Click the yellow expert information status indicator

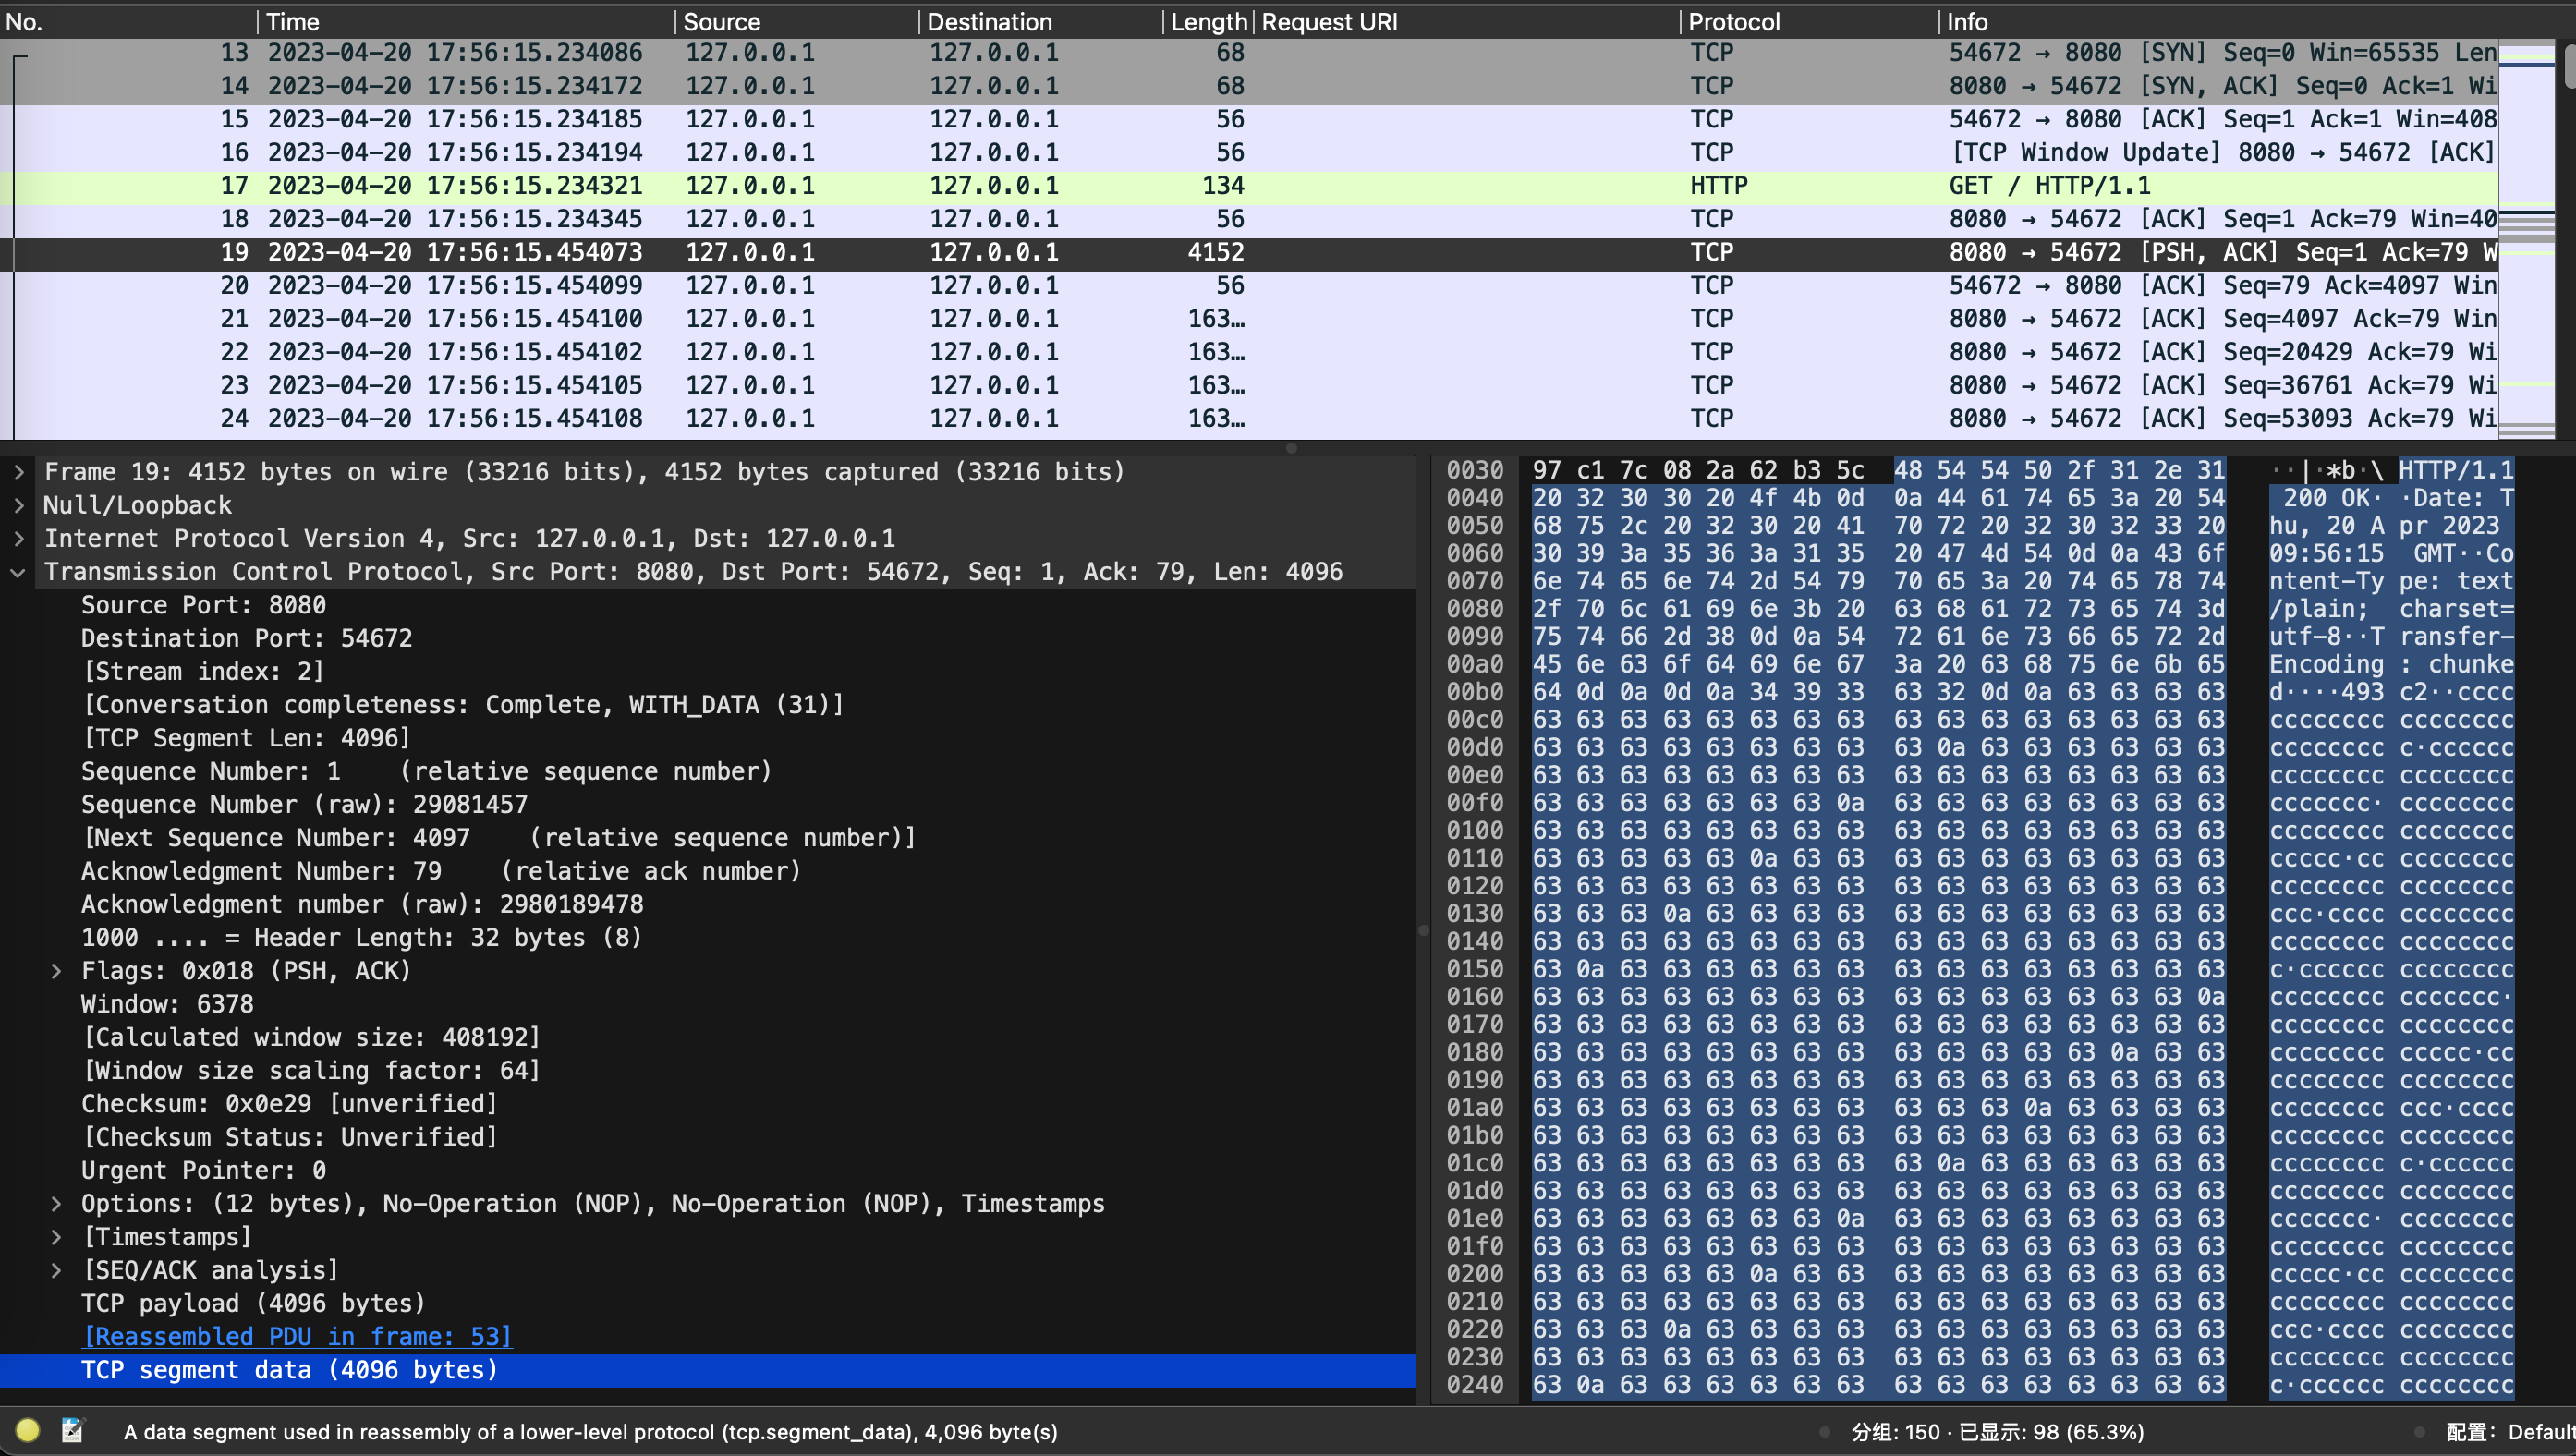[x=27, y=1431]
